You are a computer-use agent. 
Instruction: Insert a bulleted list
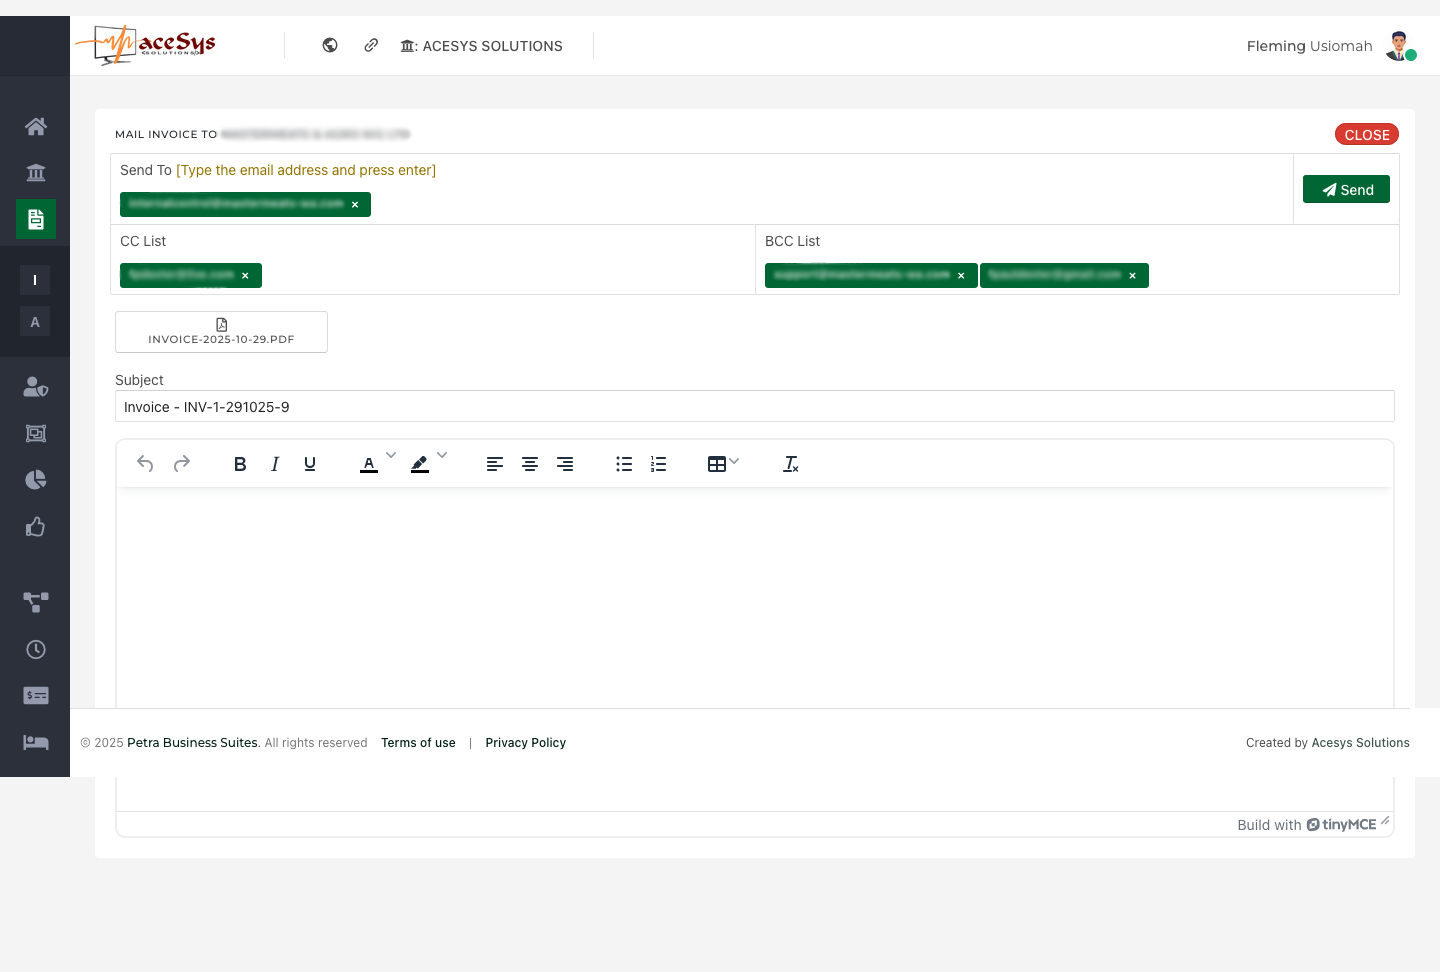[624, 464]
